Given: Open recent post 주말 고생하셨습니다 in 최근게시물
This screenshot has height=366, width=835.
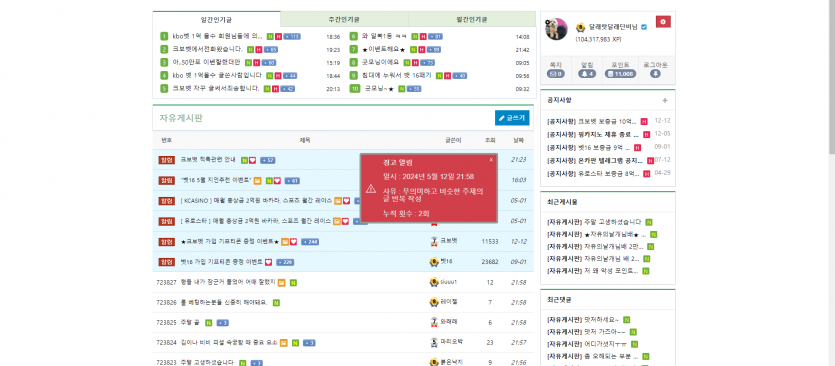Looking at the screenshot, I should pyautogui.click(x=594, y=222).
